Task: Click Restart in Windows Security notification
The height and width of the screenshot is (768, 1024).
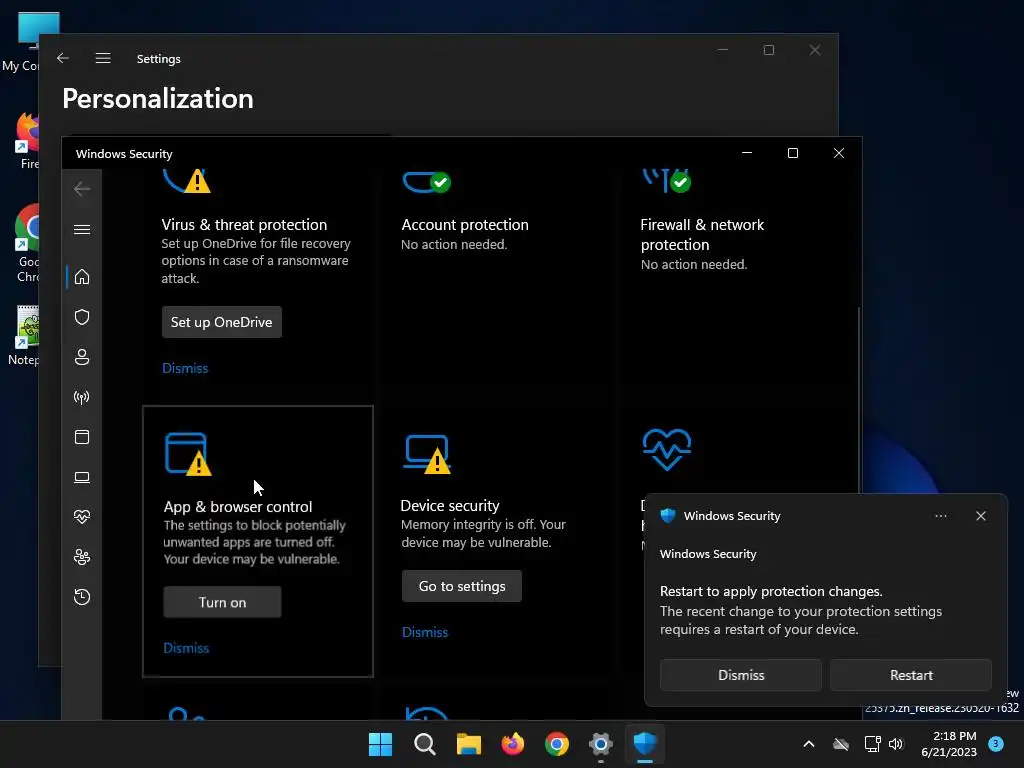Action: (x=911, y=675)
